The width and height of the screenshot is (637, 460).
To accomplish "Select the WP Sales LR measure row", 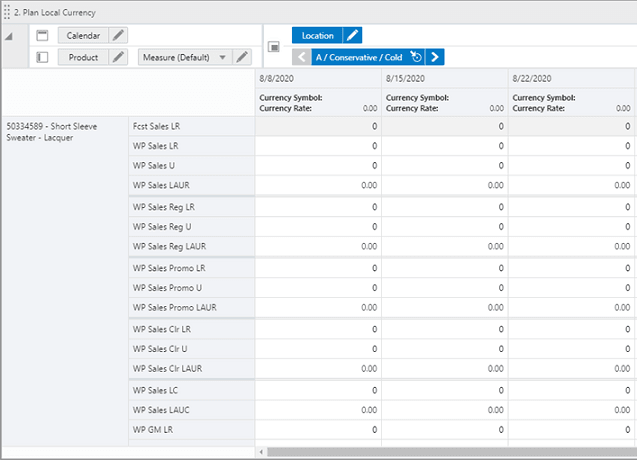I will [x=191, y=146].
